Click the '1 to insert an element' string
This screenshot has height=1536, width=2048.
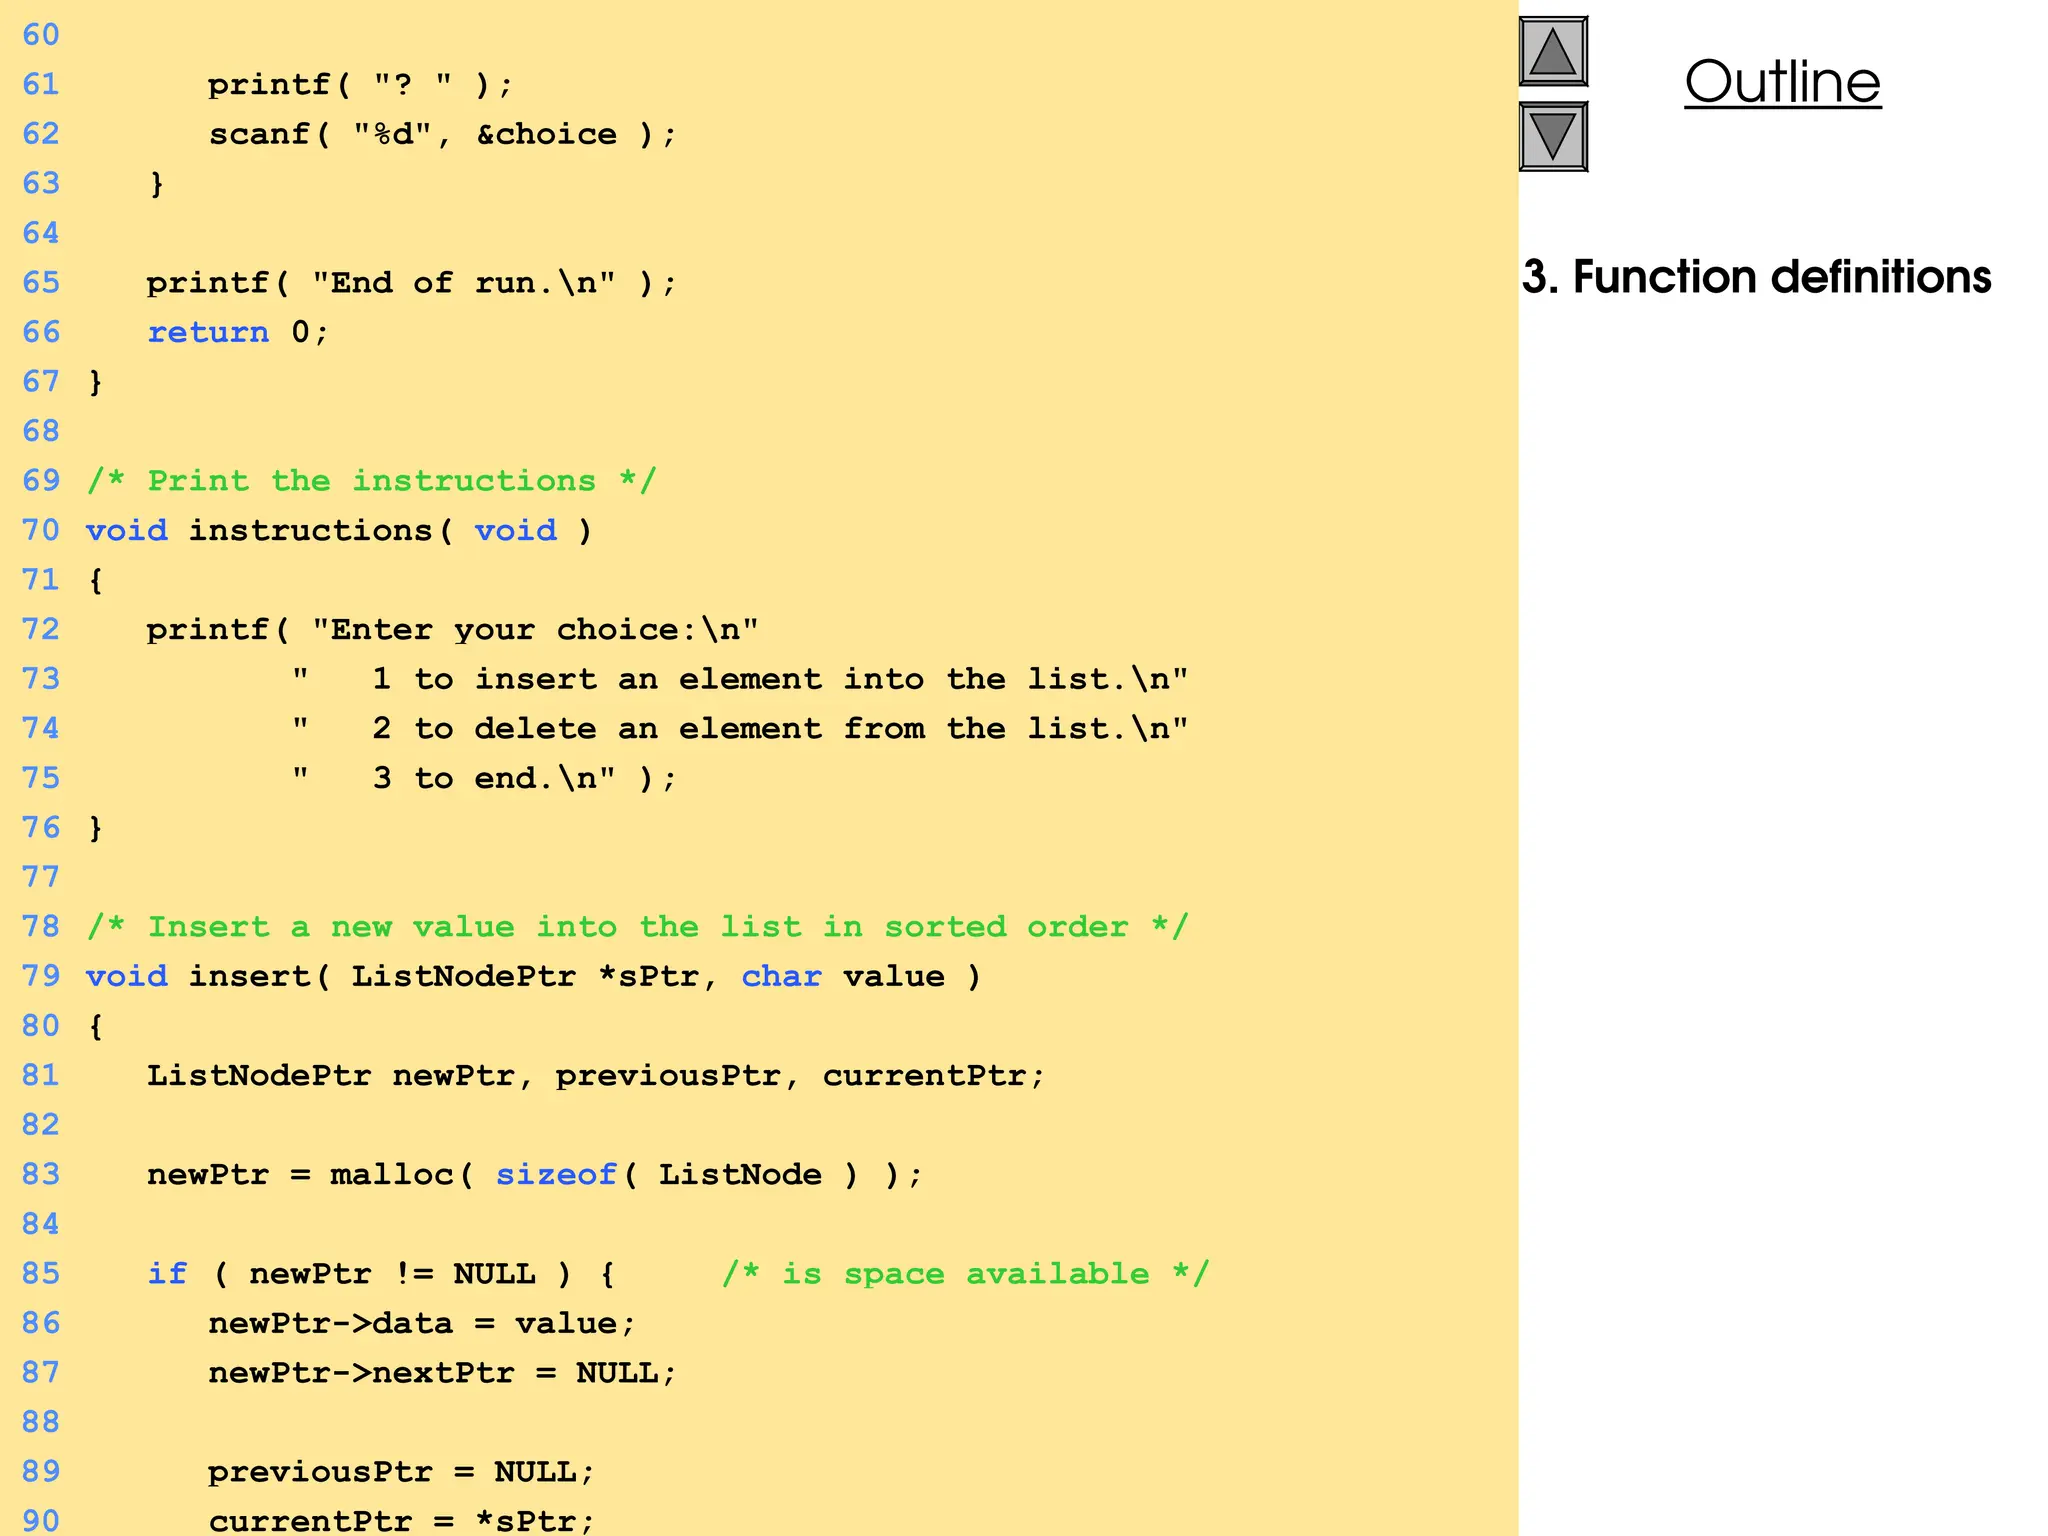coord(740,679)
